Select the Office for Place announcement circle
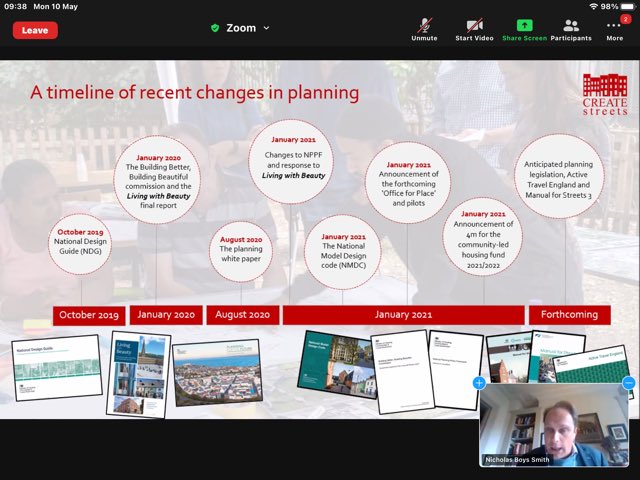Viewport: 640px width, 480px height. pyautogui.click(x=408, y=182)
